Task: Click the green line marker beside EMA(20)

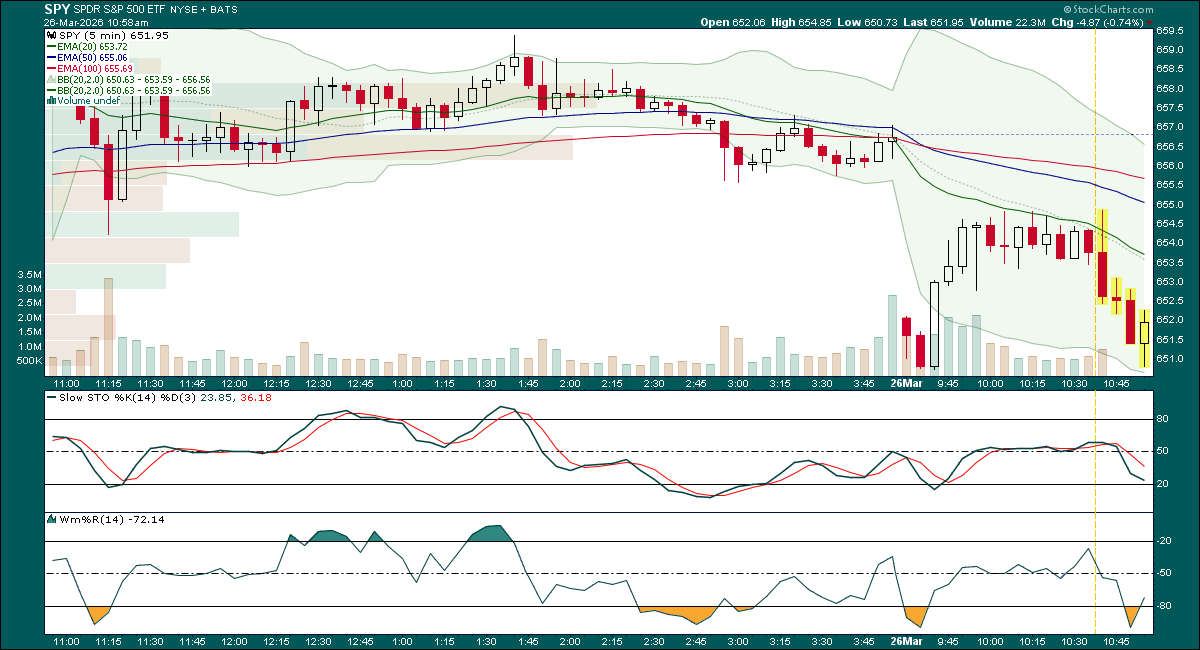Action: coord(50,47)
